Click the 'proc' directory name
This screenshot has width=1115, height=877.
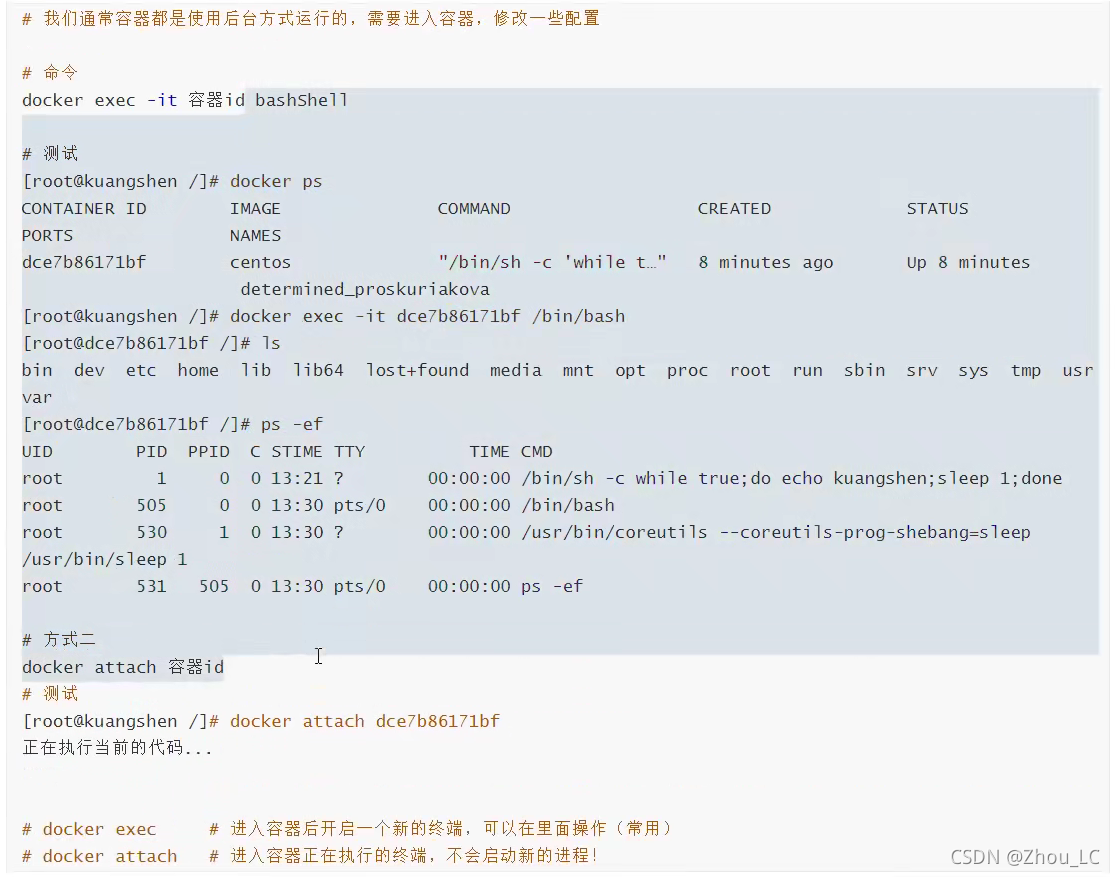(x=688, y=371)
